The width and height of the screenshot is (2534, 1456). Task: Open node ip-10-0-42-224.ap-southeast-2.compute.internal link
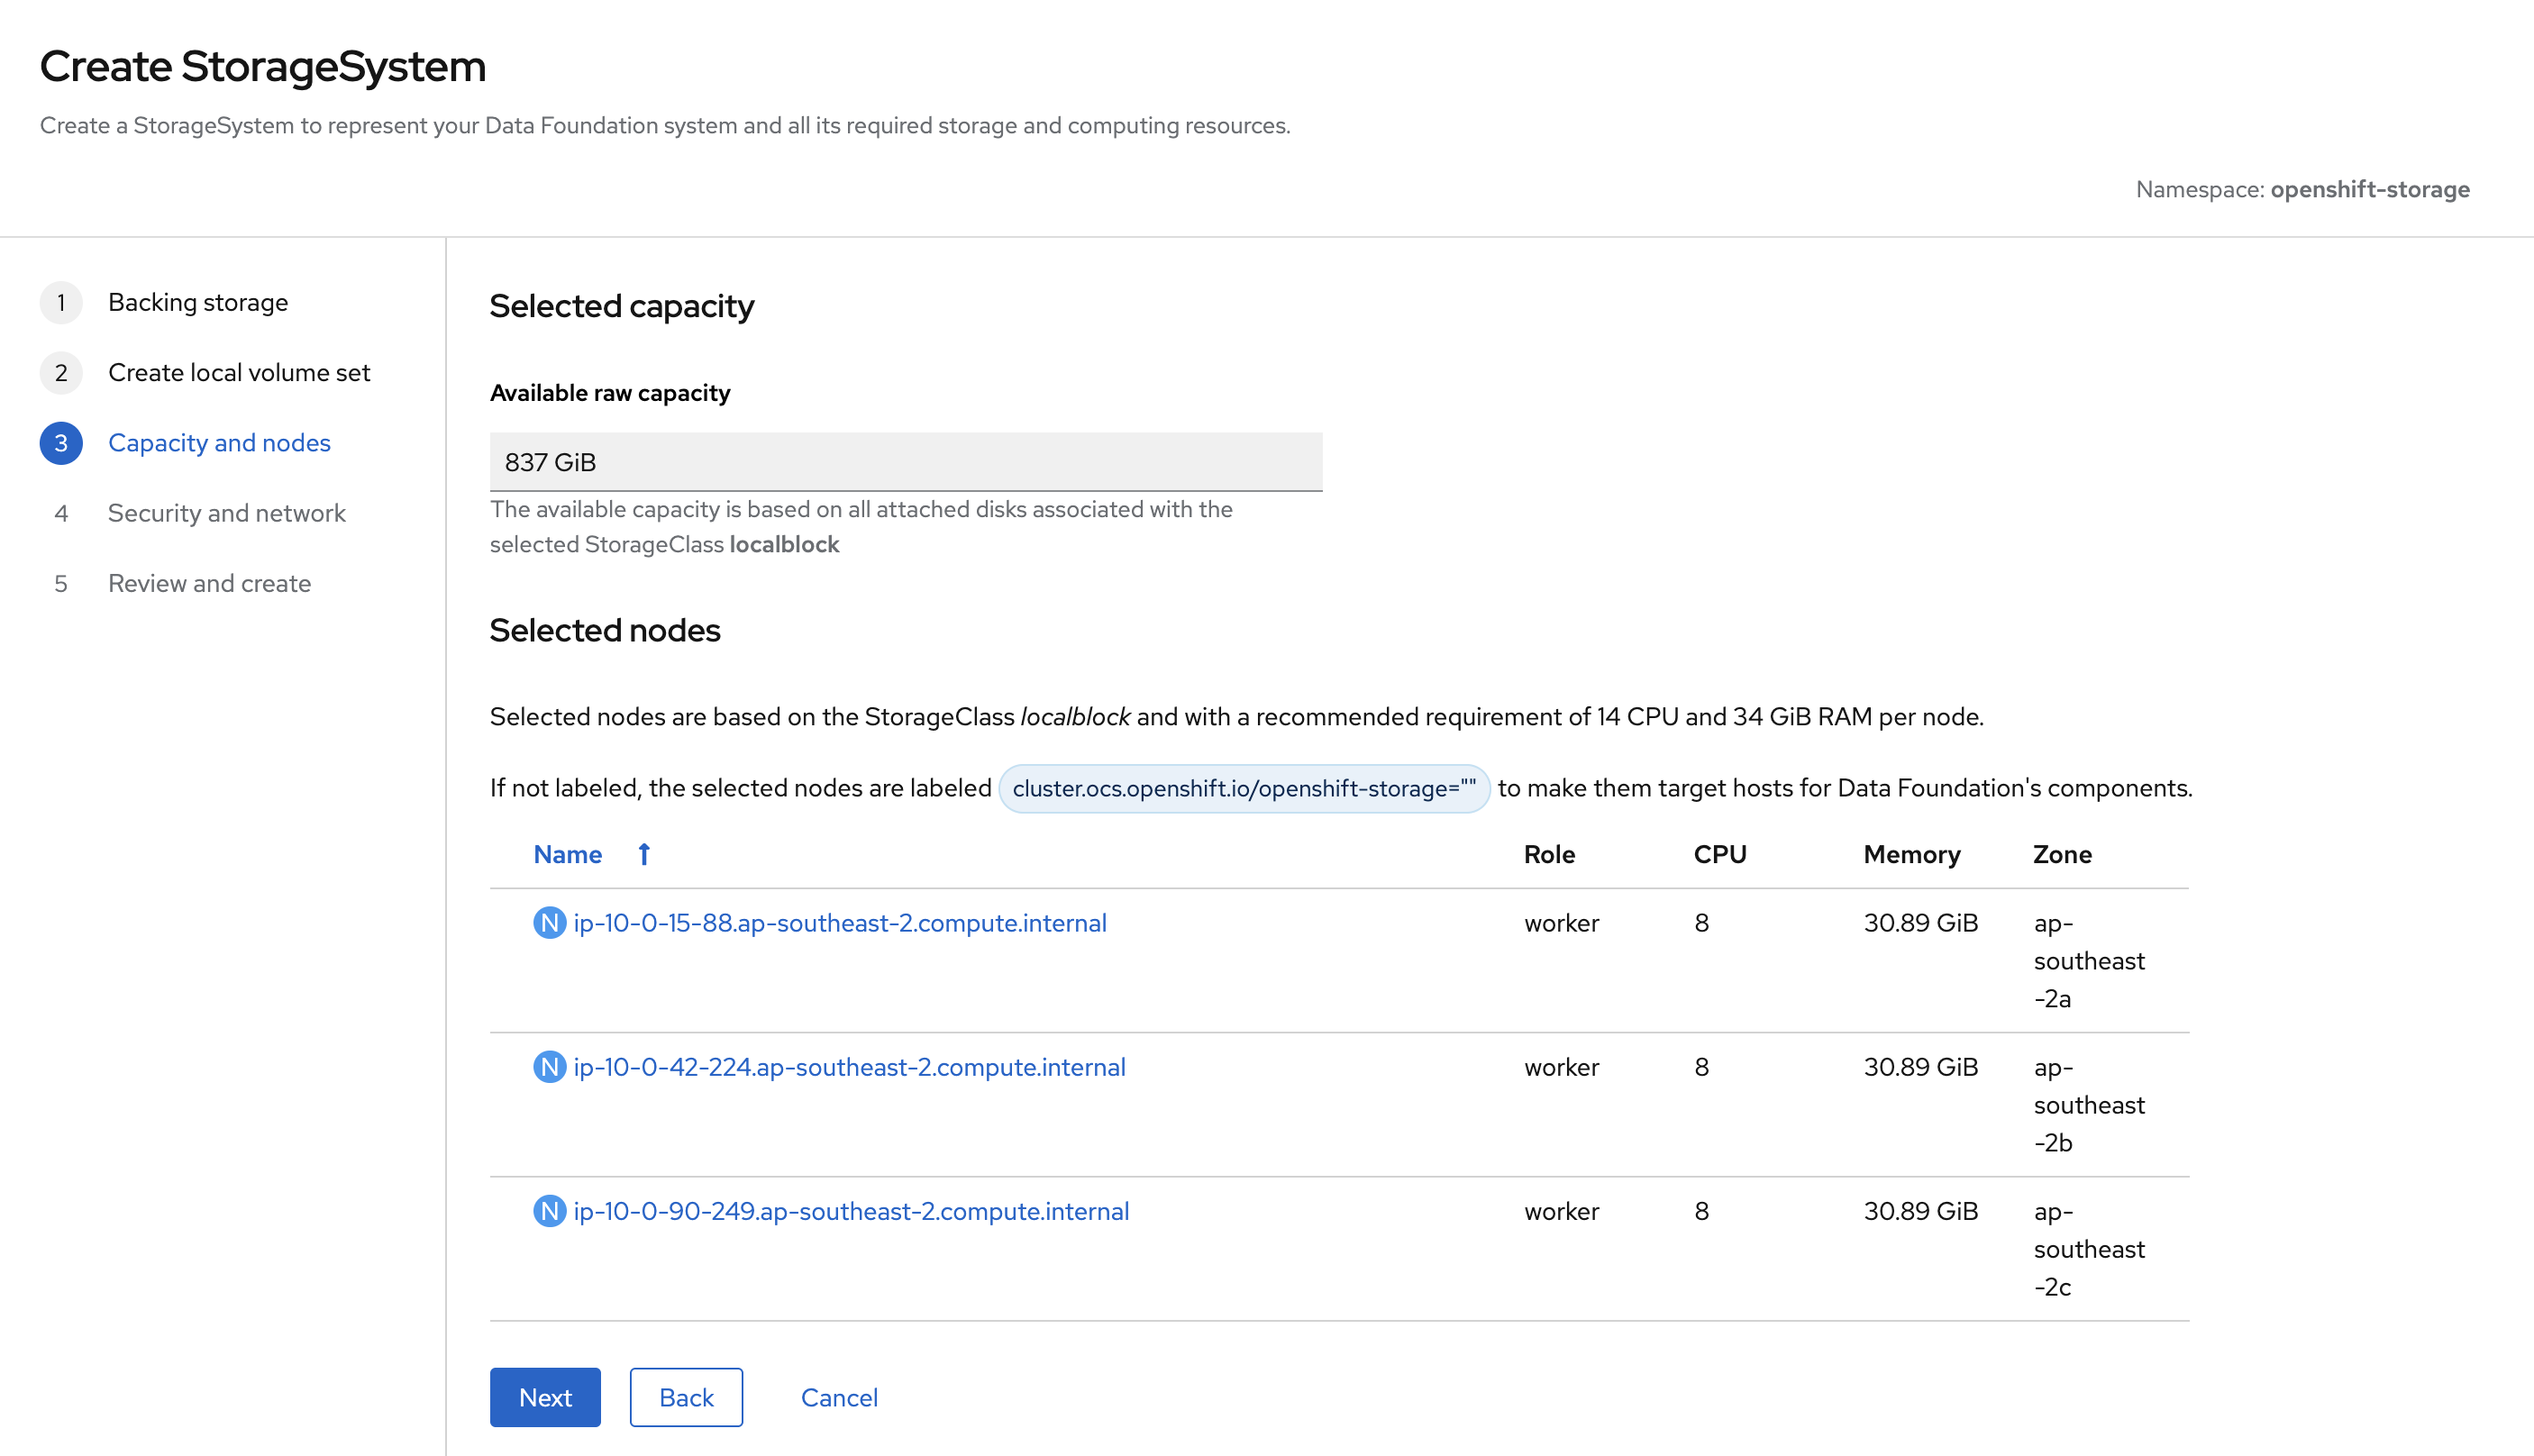pyautogui.click(x=849, y=1067)
